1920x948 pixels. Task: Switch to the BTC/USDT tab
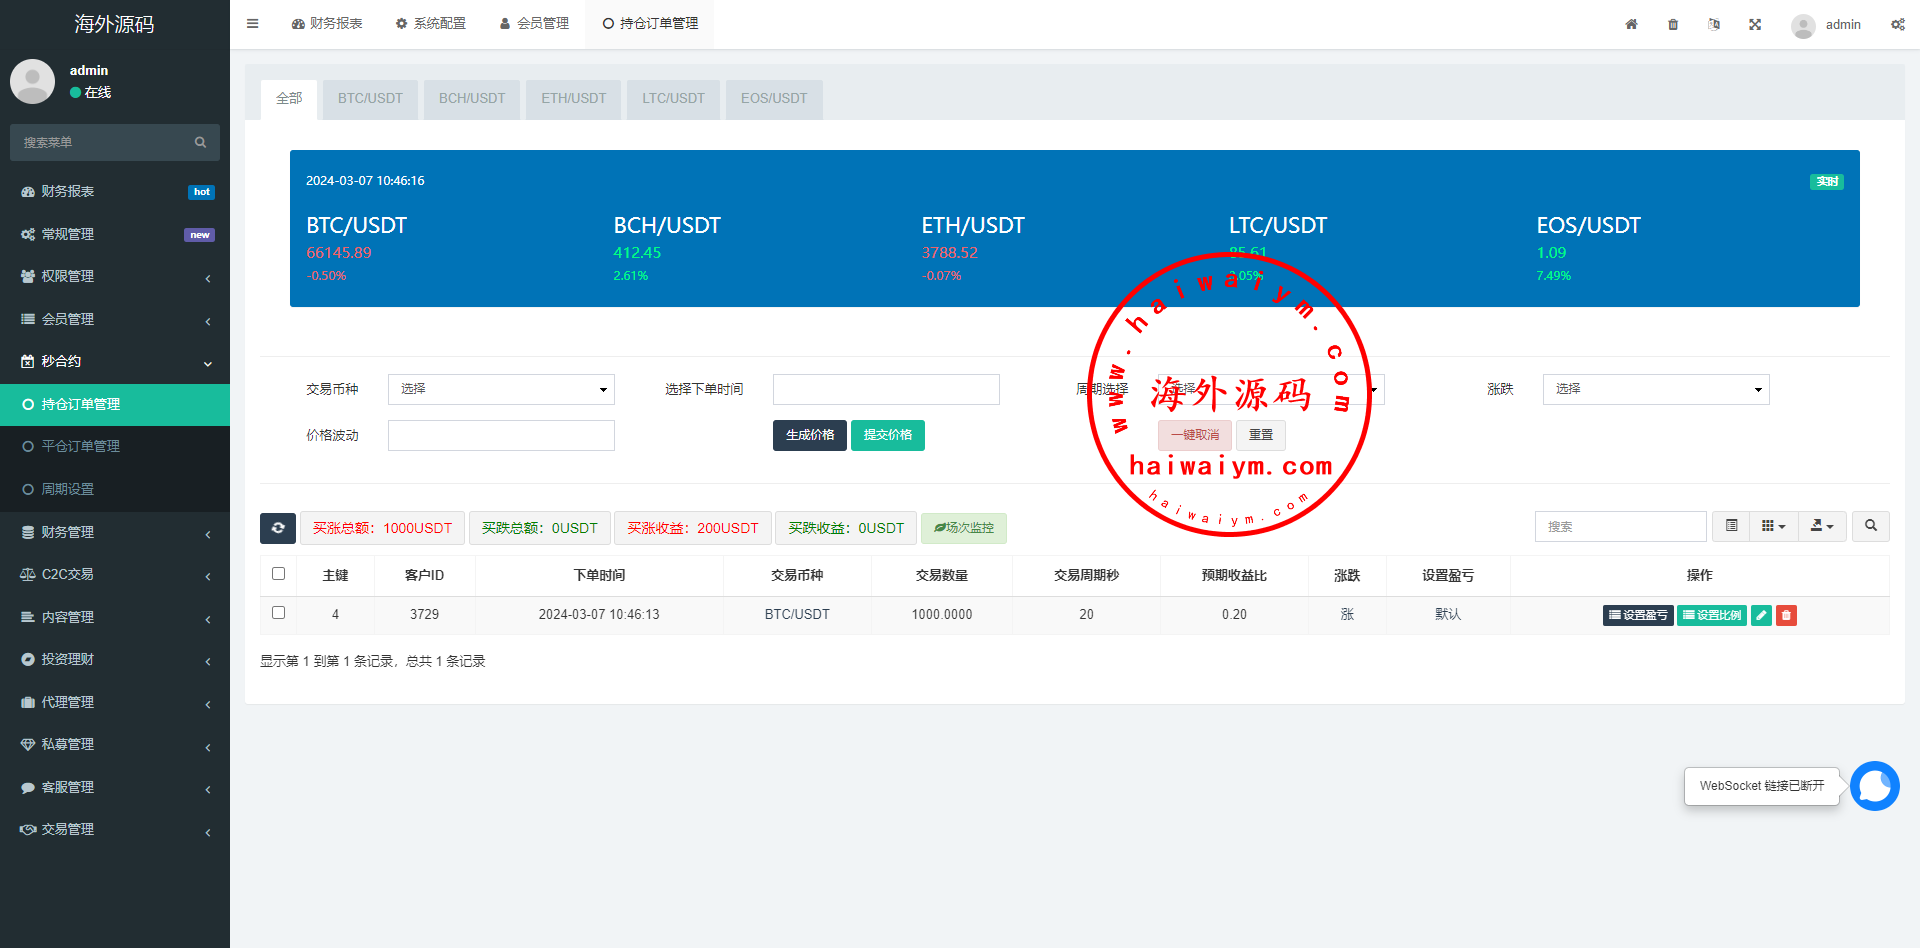[370, 98]
